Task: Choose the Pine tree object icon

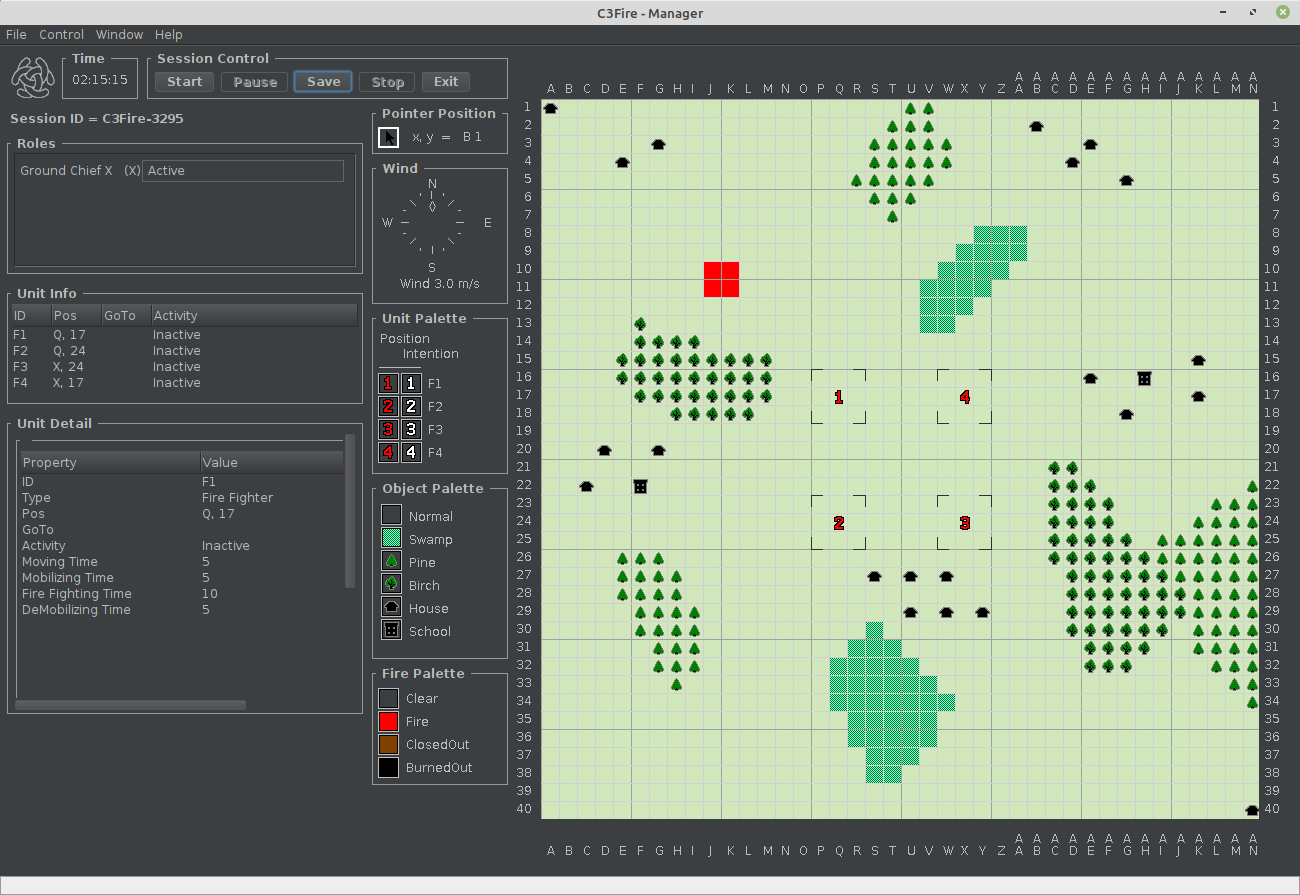Action: tap(391, 562)
